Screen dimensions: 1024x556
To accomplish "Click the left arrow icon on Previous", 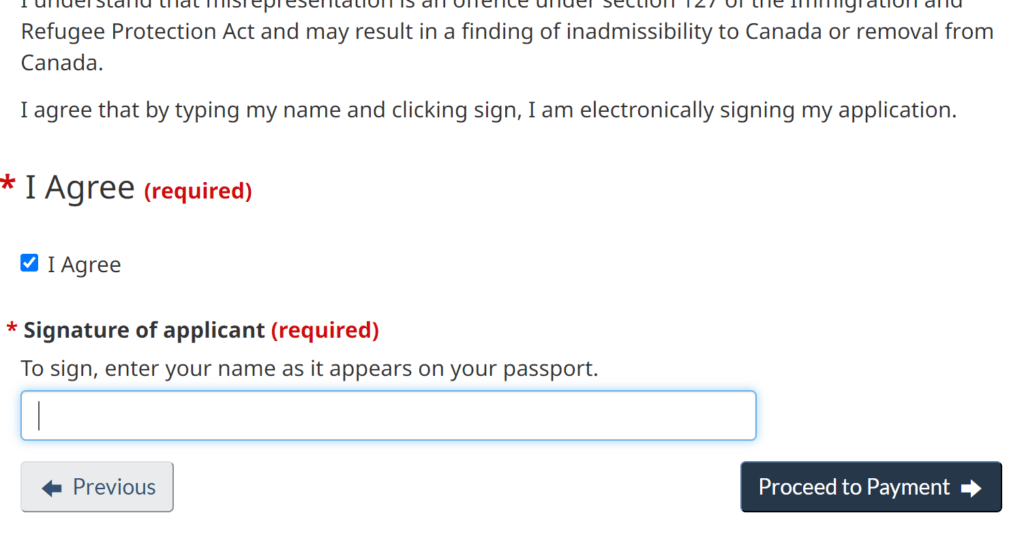I will [52, 488].
